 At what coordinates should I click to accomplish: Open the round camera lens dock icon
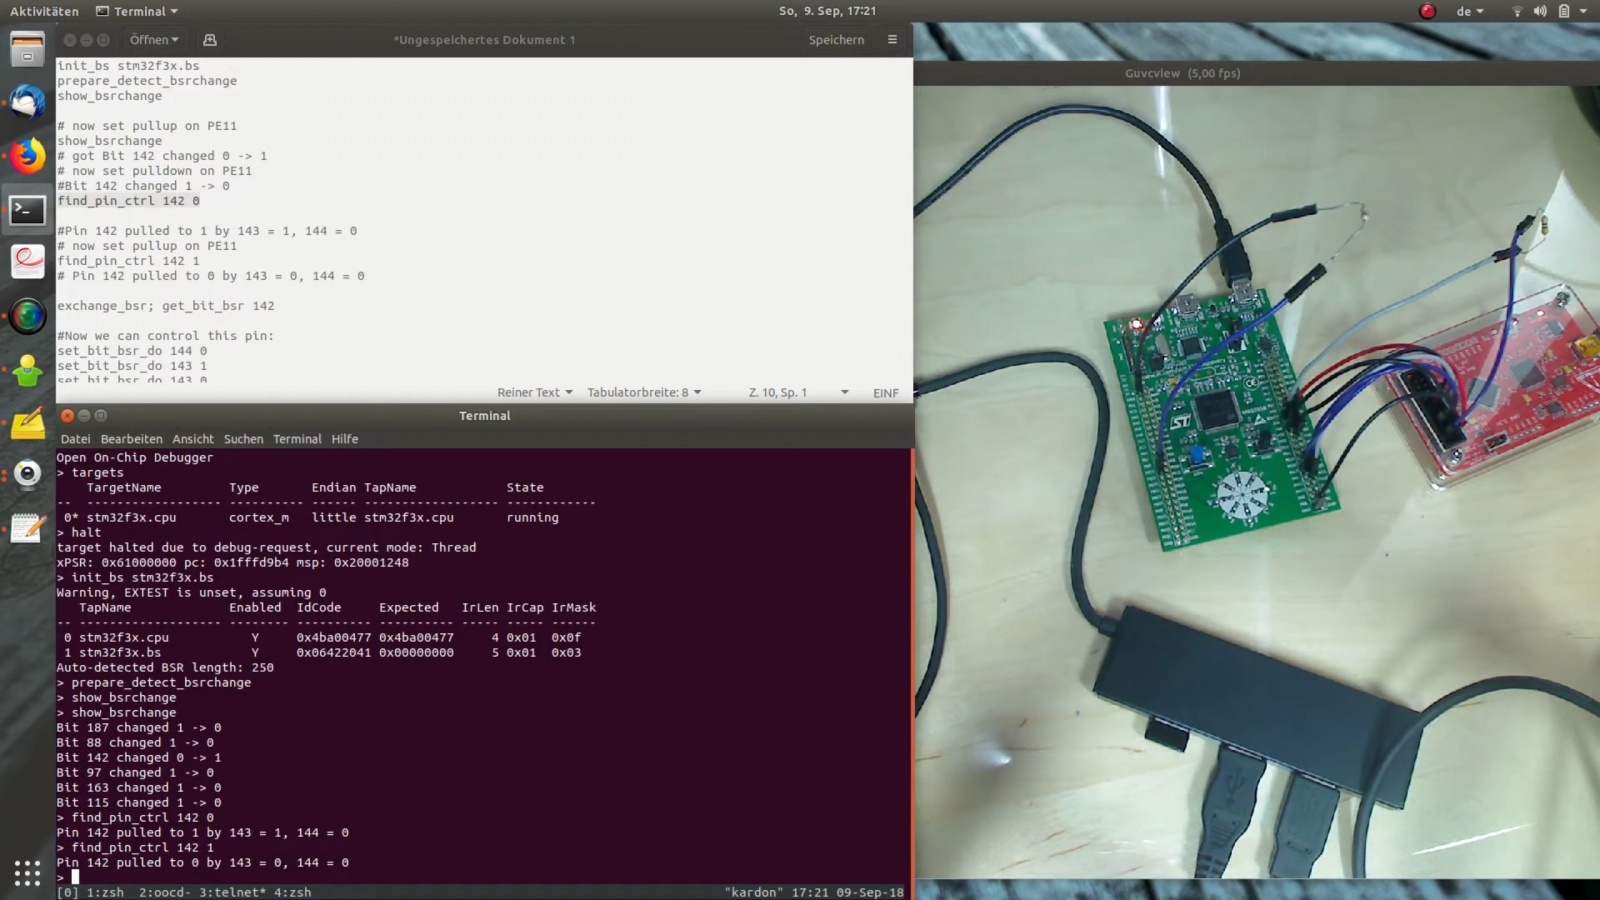pos(27,317)
